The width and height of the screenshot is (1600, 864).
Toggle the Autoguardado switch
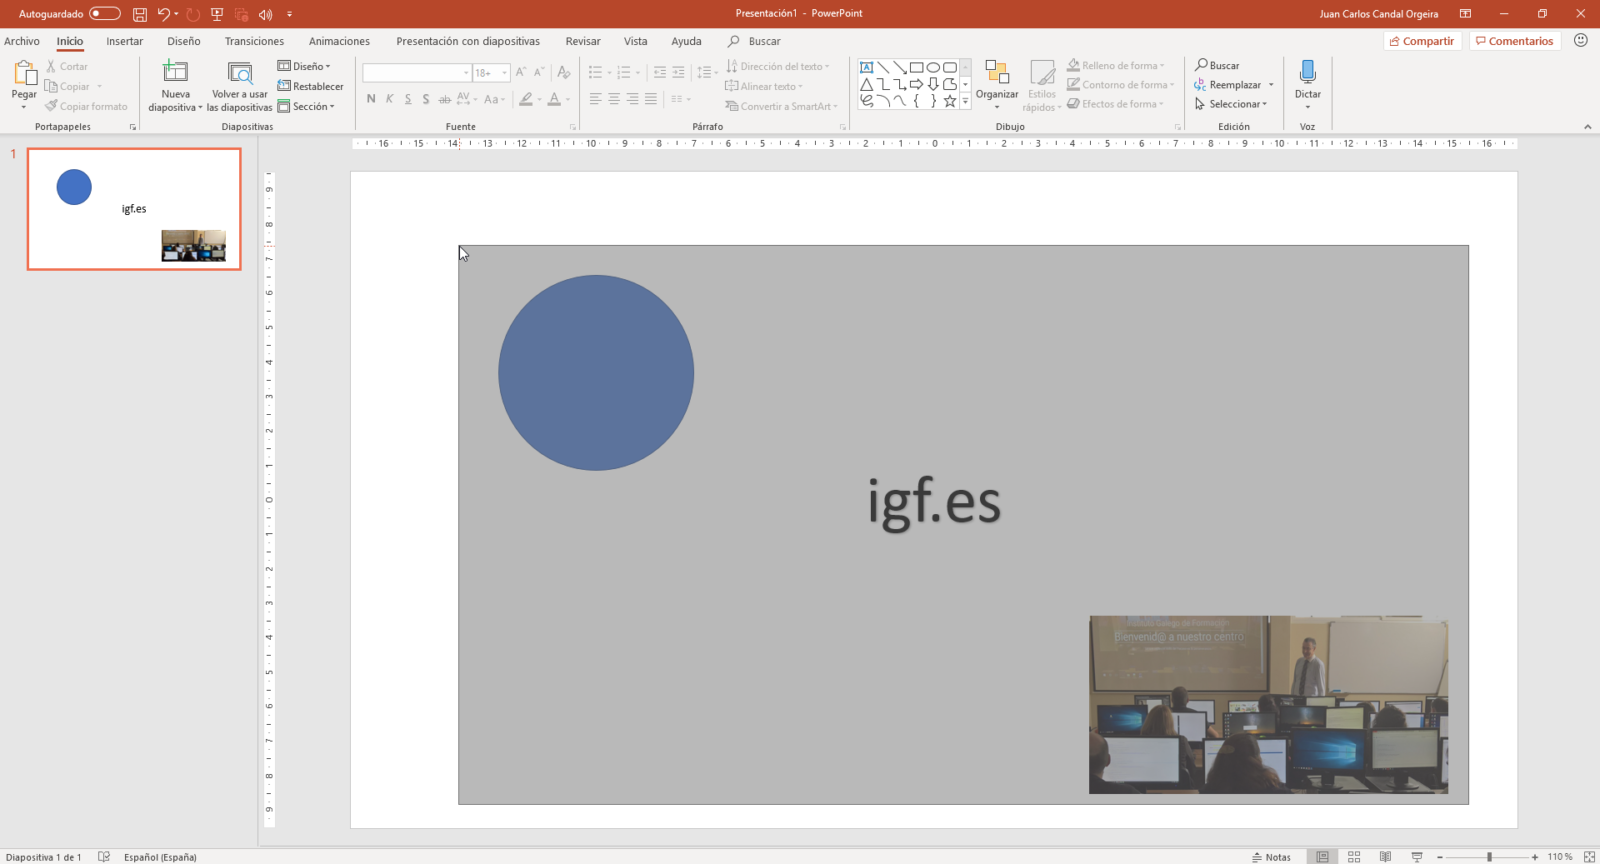pyautogui.click(x=104, y=14)
